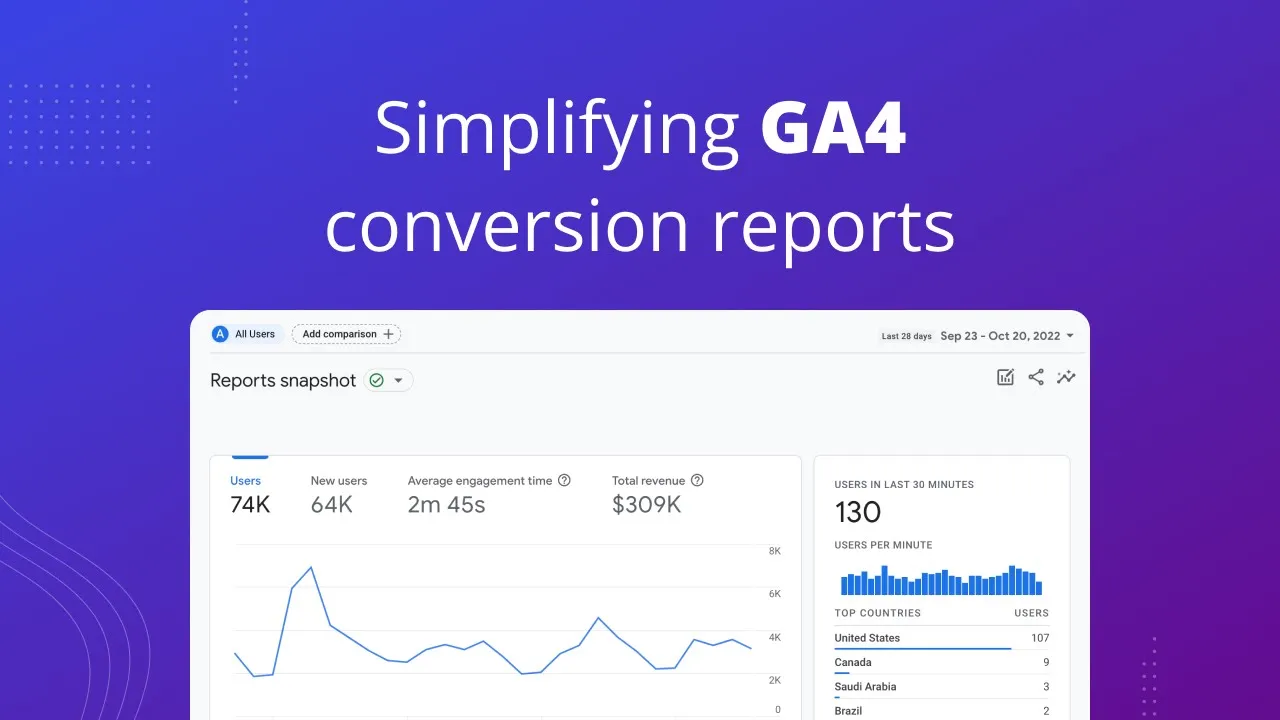The height and width of the screenshot is (720, 1280).
Task: Click the green checkmark status icon
Action: click(x=376, y=380)
